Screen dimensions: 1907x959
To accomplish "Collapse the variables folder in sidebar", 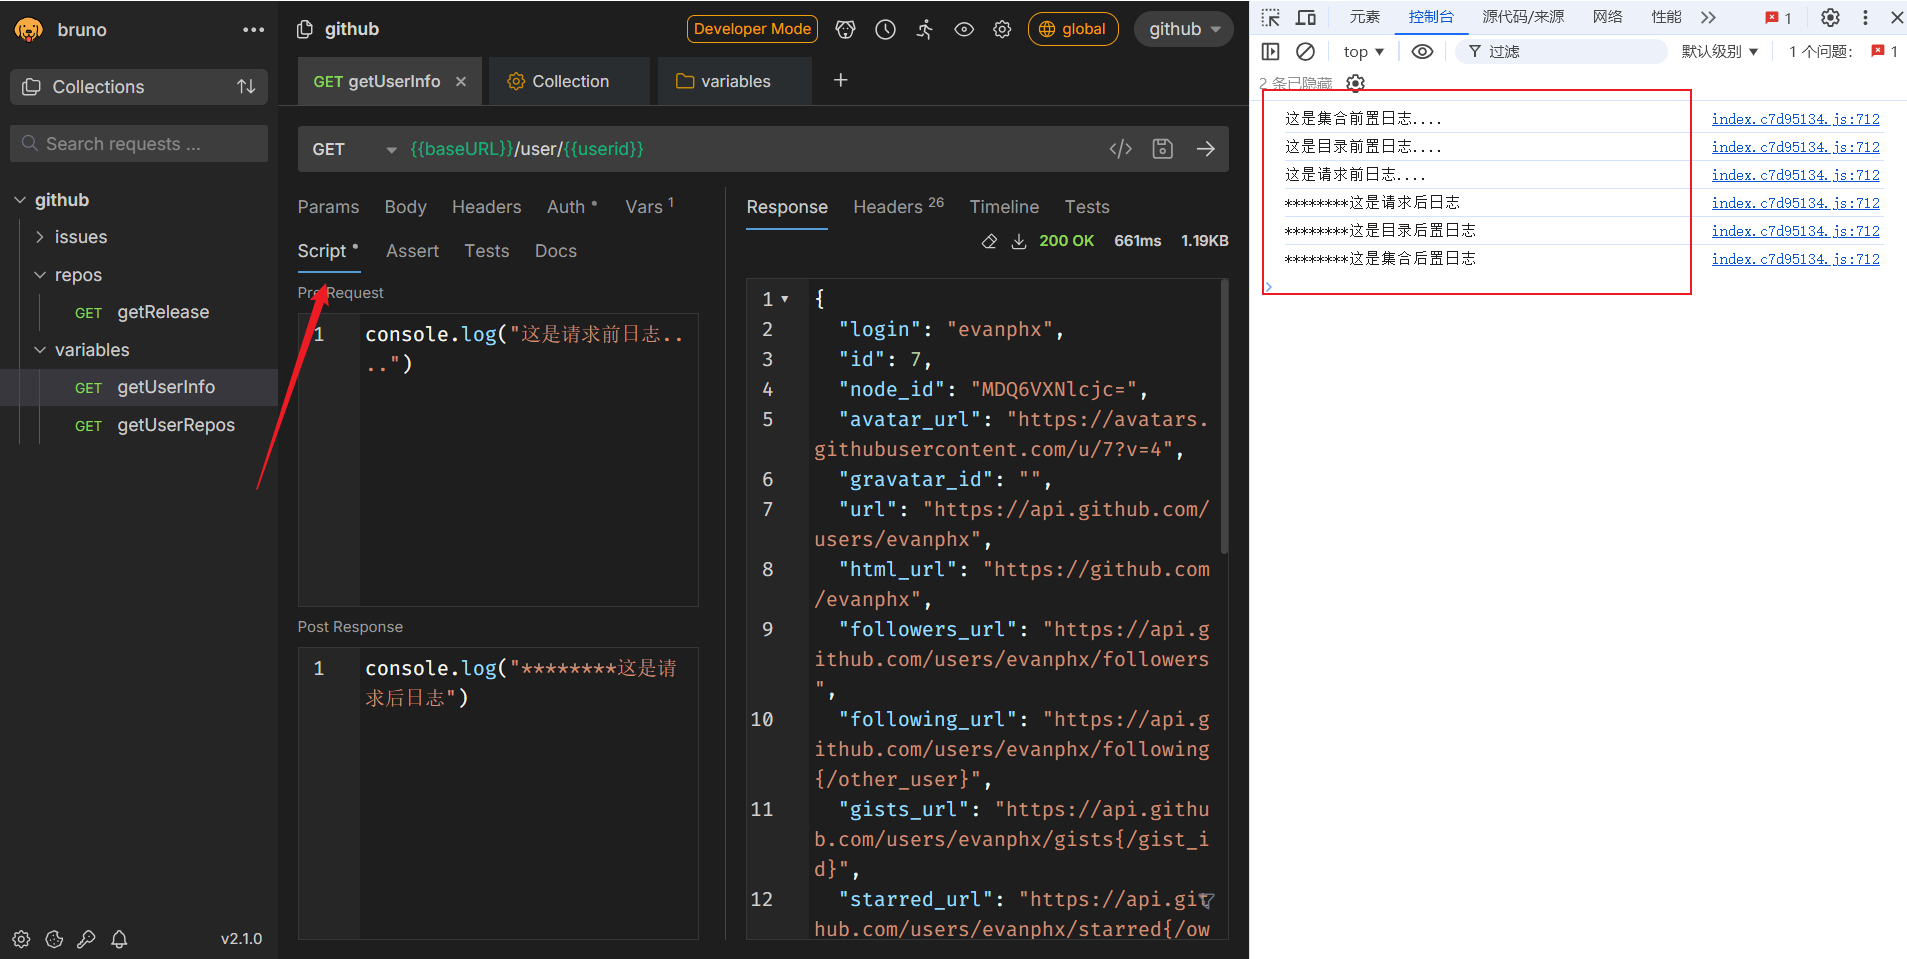I will 40,350.
